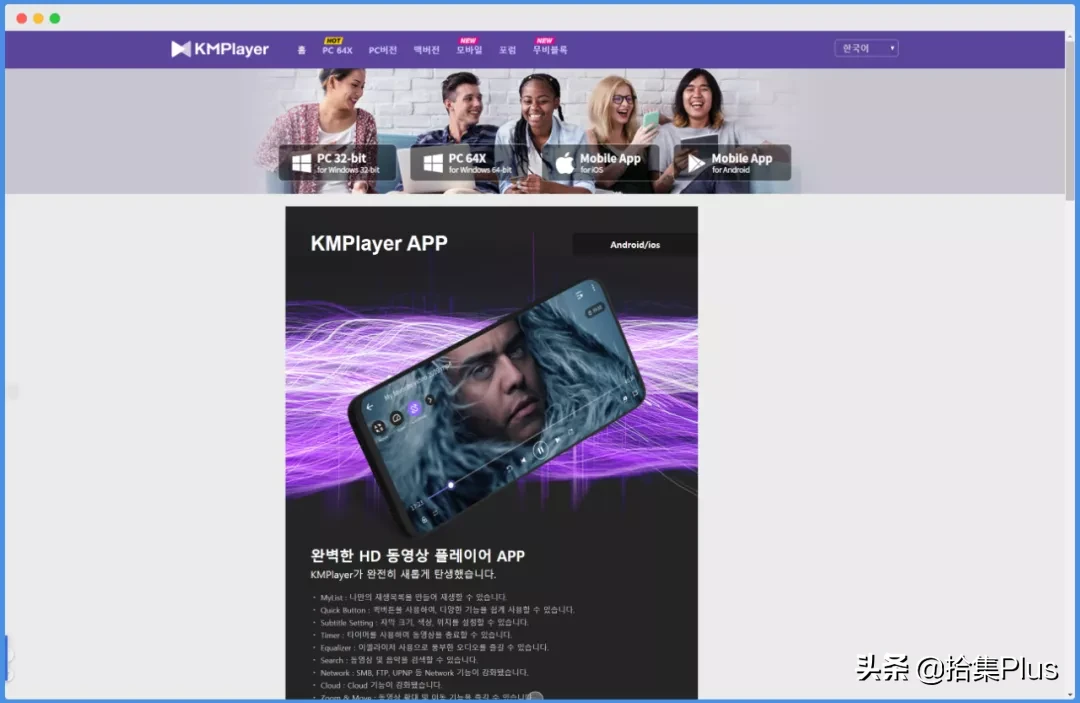Toggle the Android/ios selector in the app section
This screenshot has width=1080, height=703.
tap(633, 243)
